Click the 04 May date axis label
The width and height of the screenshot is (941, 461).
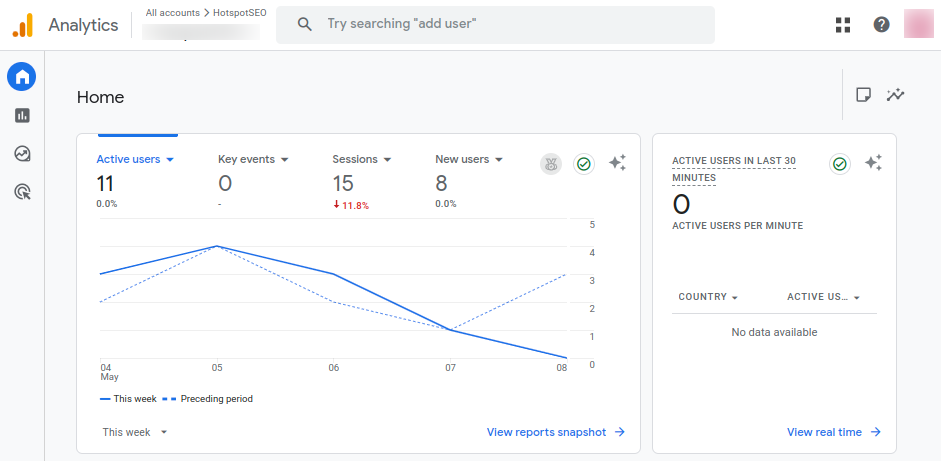109,372
